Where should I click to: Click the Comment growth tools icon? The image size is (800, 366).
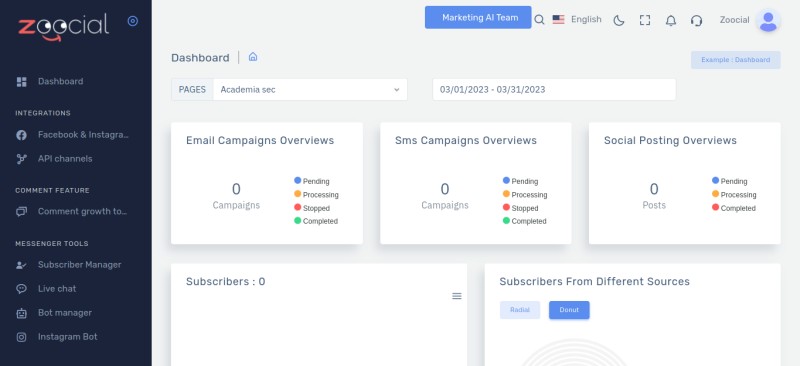[x=21, y=211]
